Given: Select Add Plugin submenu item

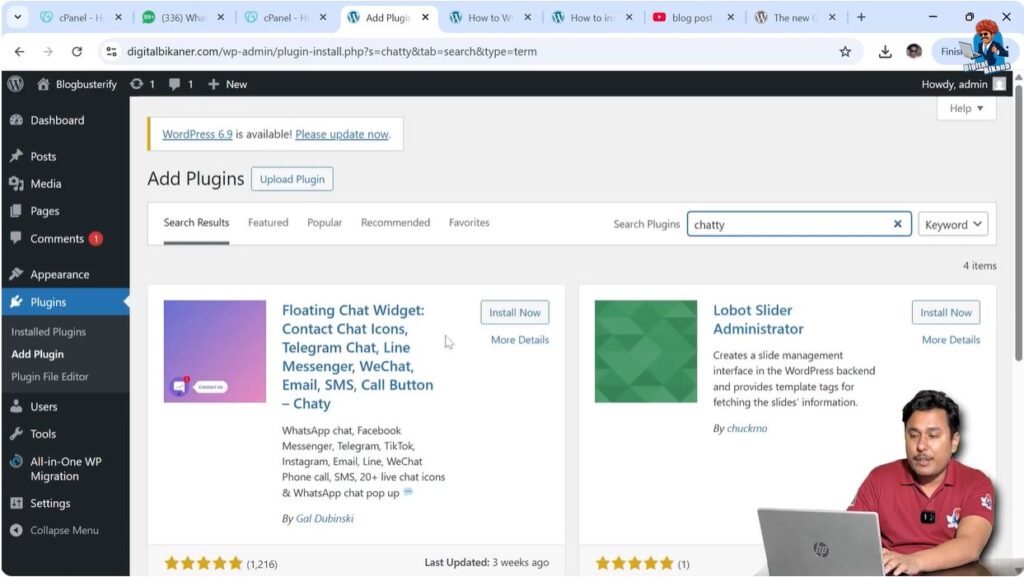Looking at the screenshot, I should coord(37,354).
